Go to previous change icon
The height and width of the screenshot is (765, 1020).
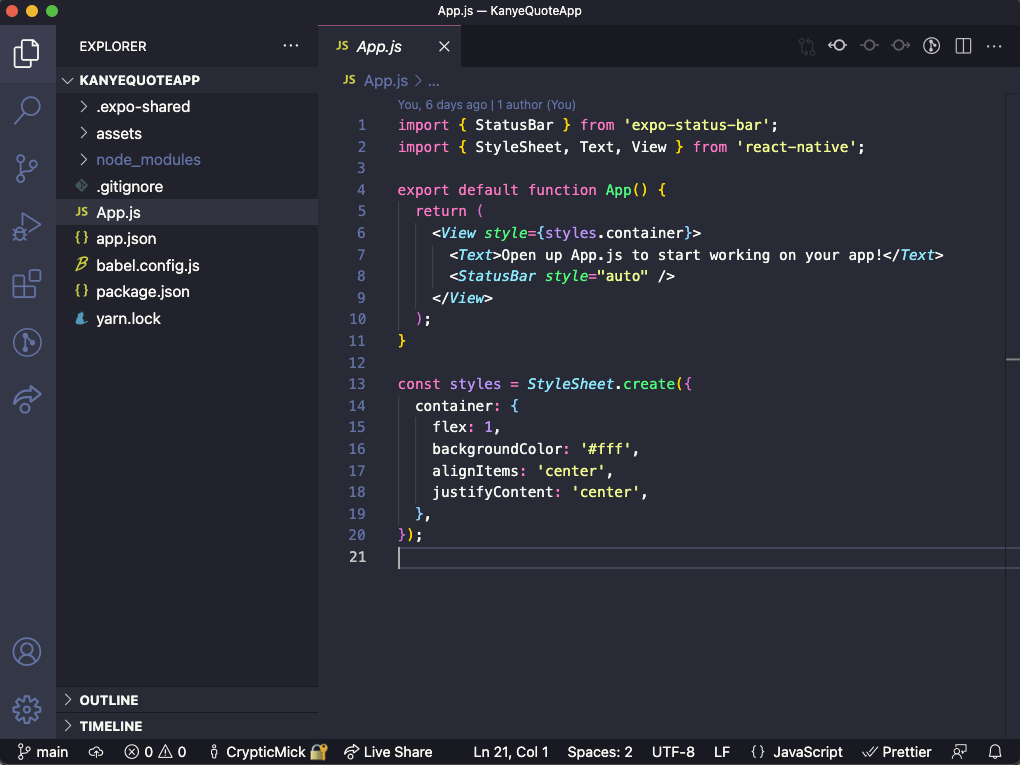(x=837, y=46)
